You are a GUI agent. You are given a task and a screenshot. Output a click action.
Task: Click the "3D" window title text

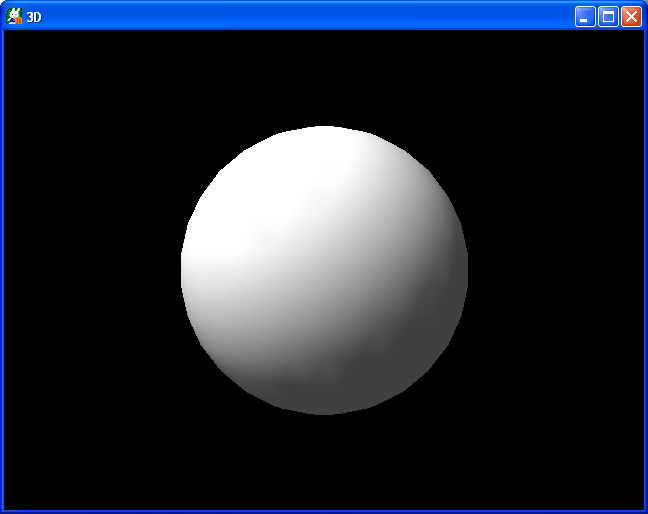click(34, 17)
